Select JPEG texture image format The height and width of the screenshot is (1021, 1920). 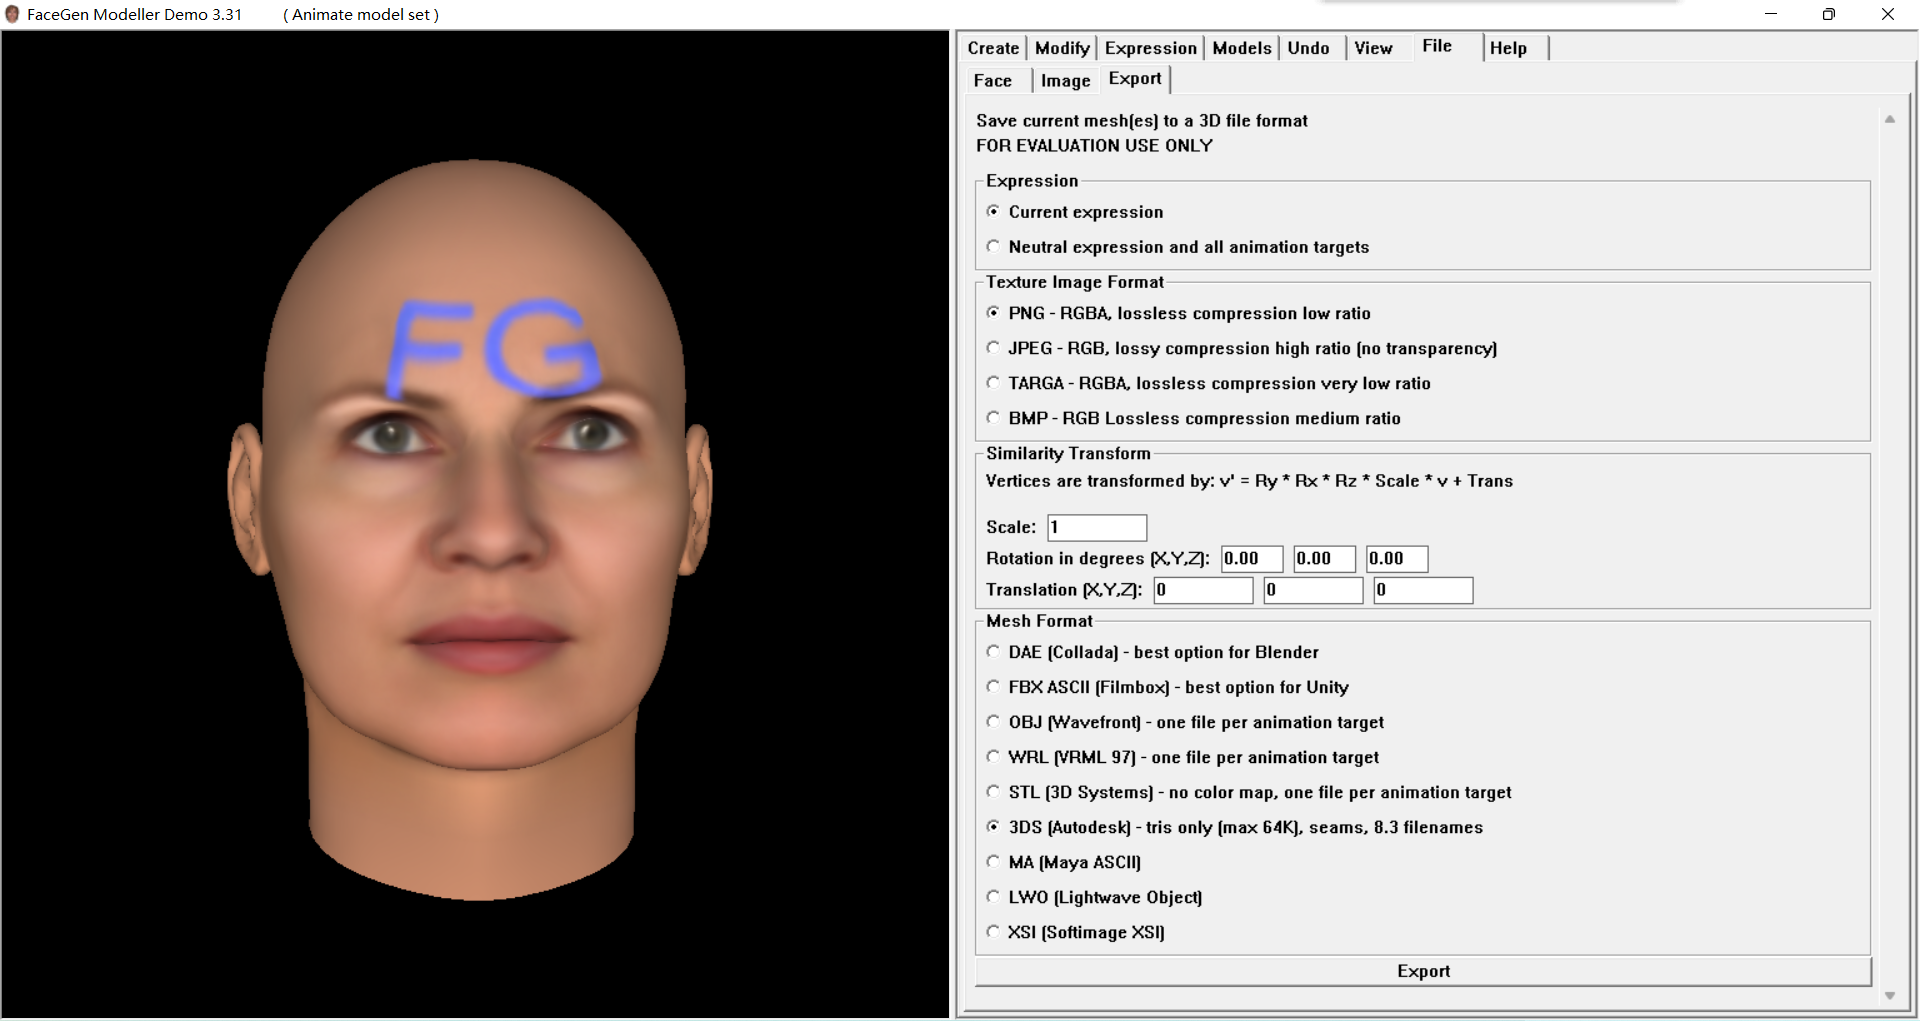1241,348
